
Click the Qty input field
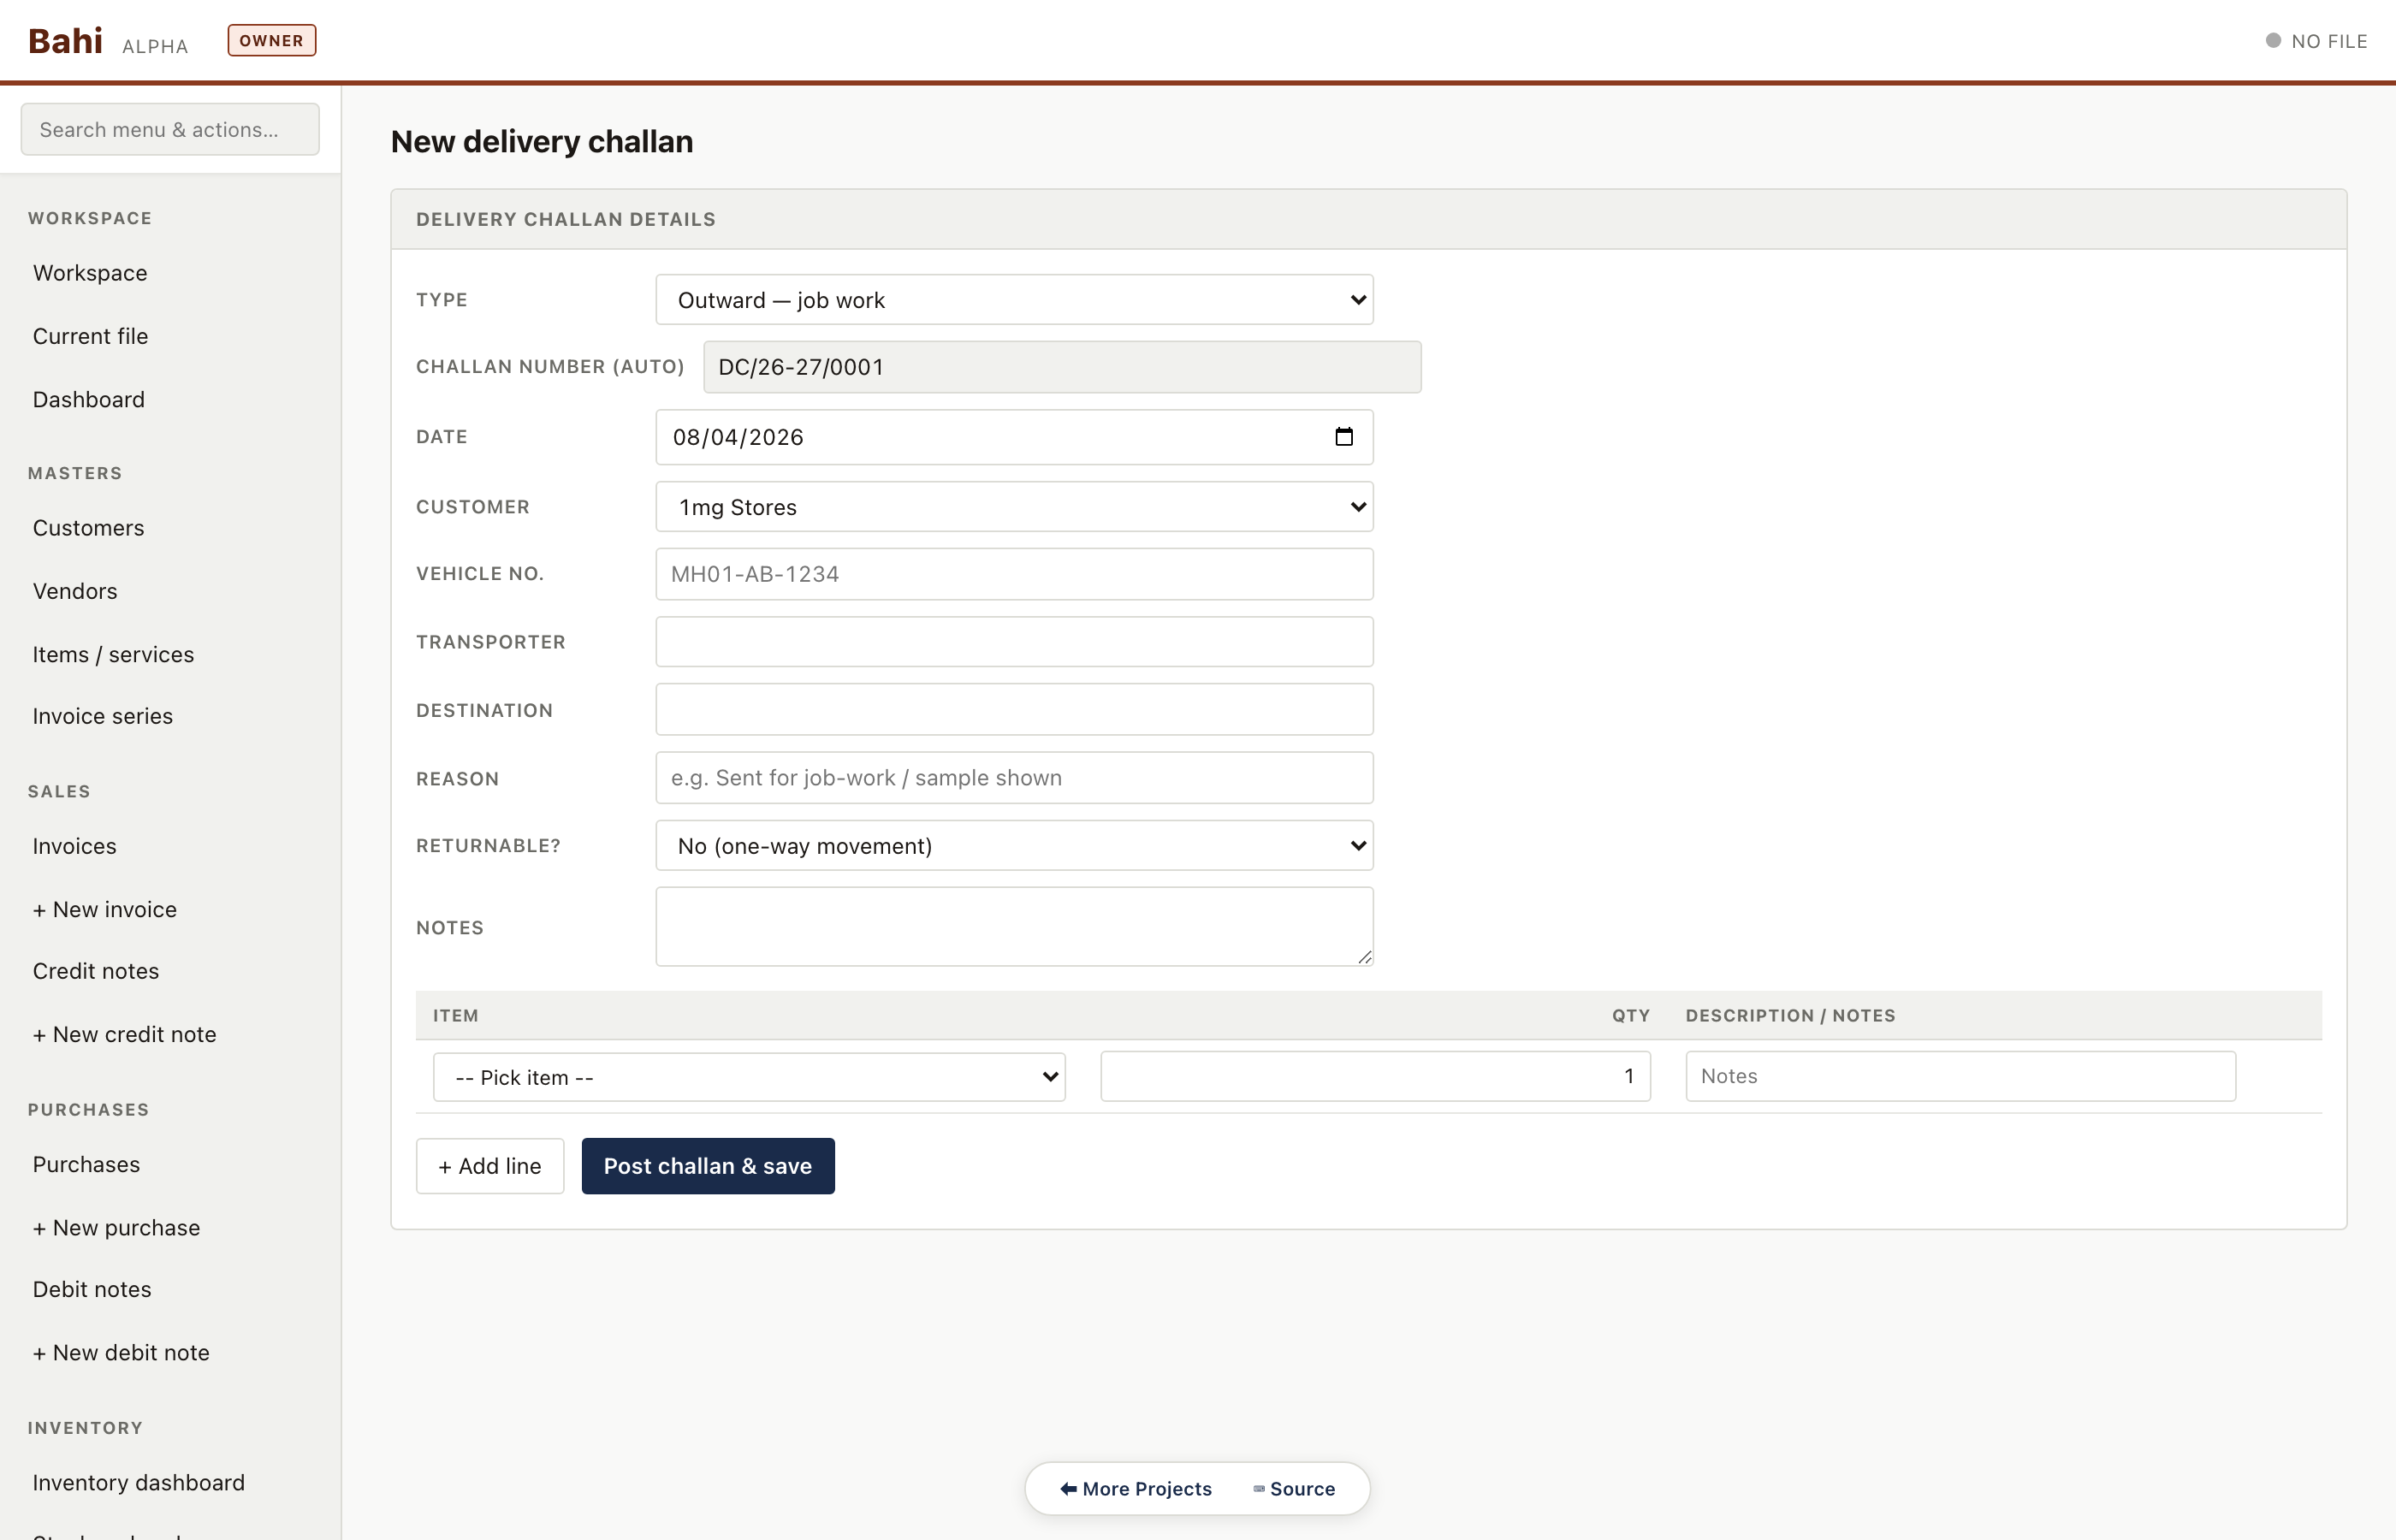point(1374,1076)
